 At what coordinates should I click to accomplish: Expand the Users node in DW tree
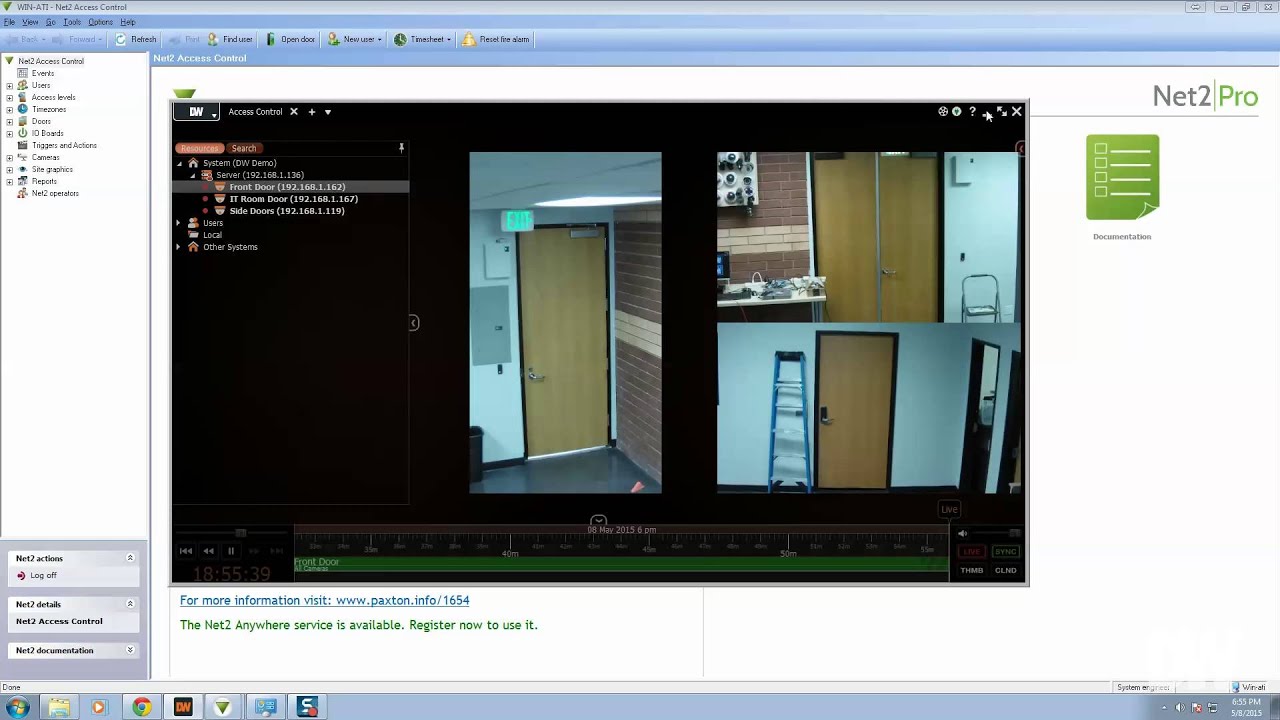point(180,223)
